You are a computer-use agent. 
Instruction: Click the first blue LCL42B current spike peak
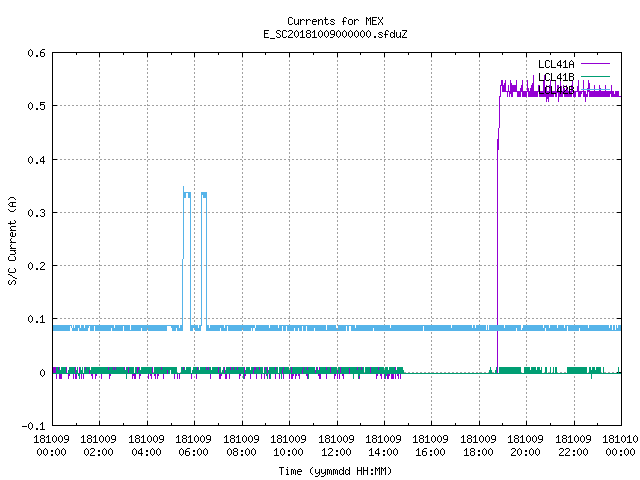pyautogui.click(x=187, y=193)
